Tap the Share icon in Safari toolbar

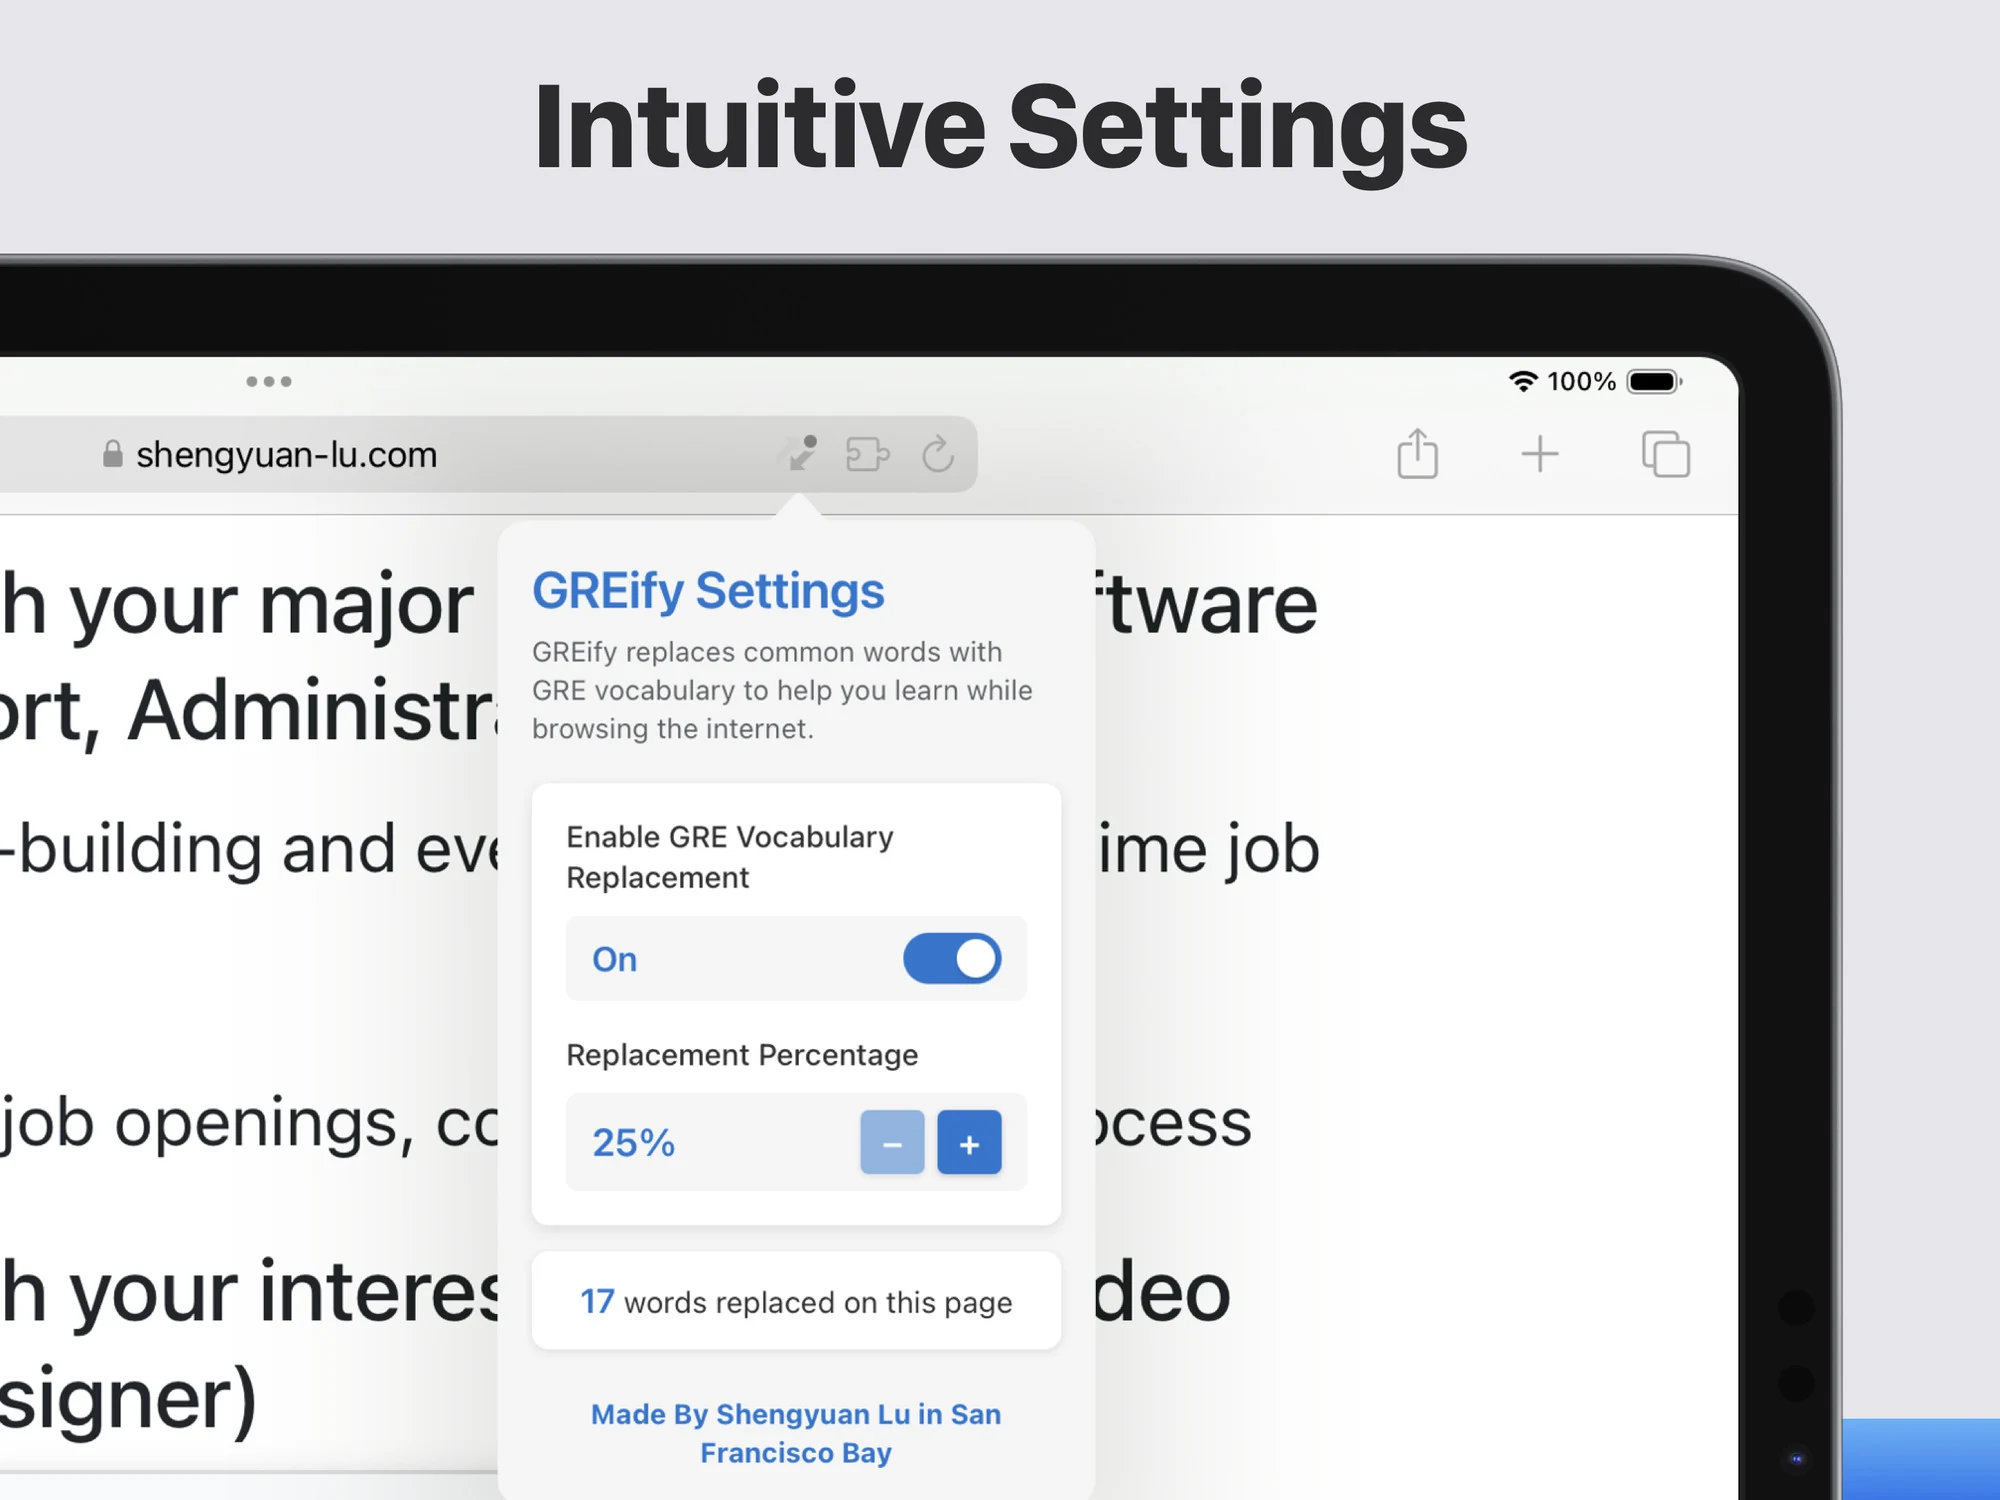[x=1417, y=454]
